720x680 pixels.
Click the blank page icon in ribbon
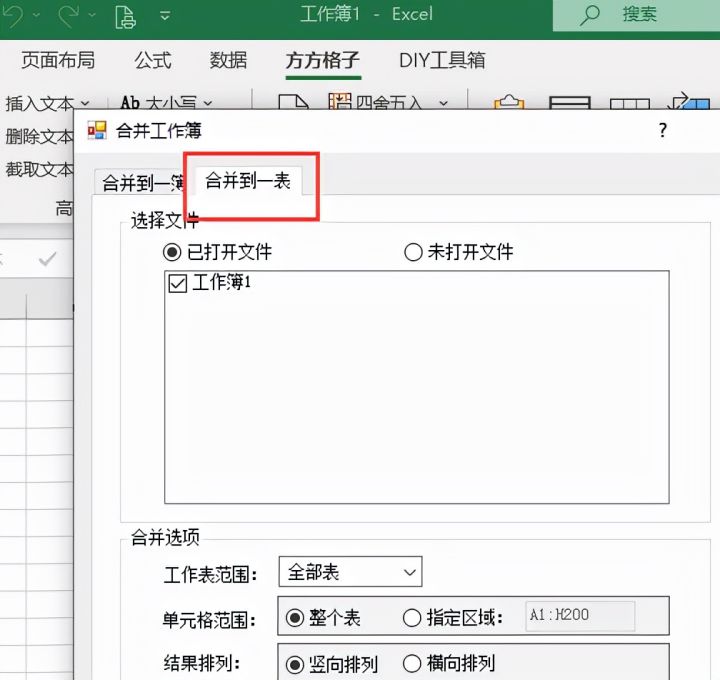pos(293,102)
